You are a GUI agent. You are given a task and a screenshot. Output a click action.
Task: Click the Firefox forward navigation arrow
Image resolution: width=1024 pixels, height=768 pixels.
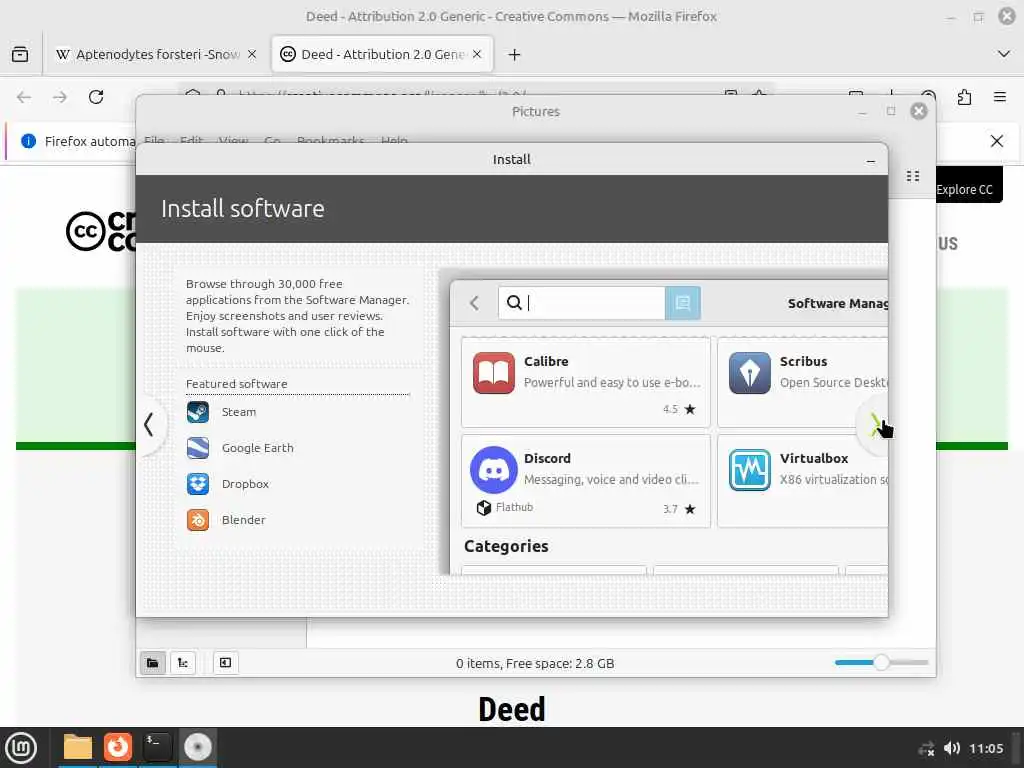click(60, 97)
